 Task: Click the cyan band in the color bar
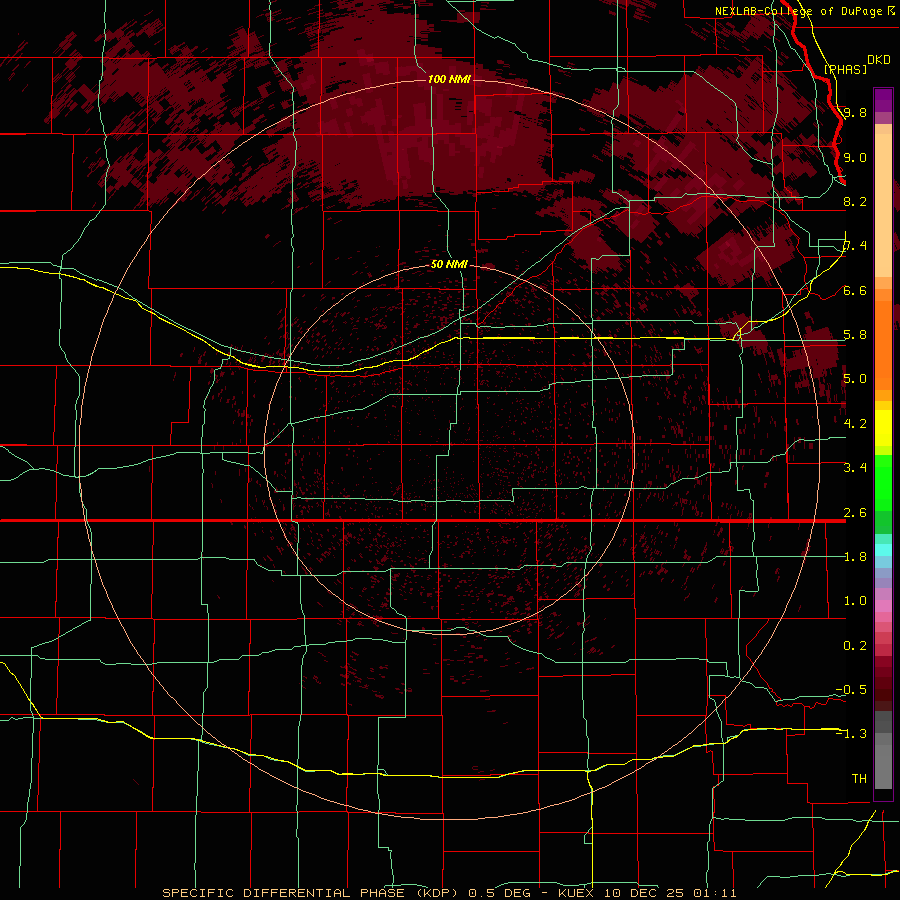coord(883,550)
